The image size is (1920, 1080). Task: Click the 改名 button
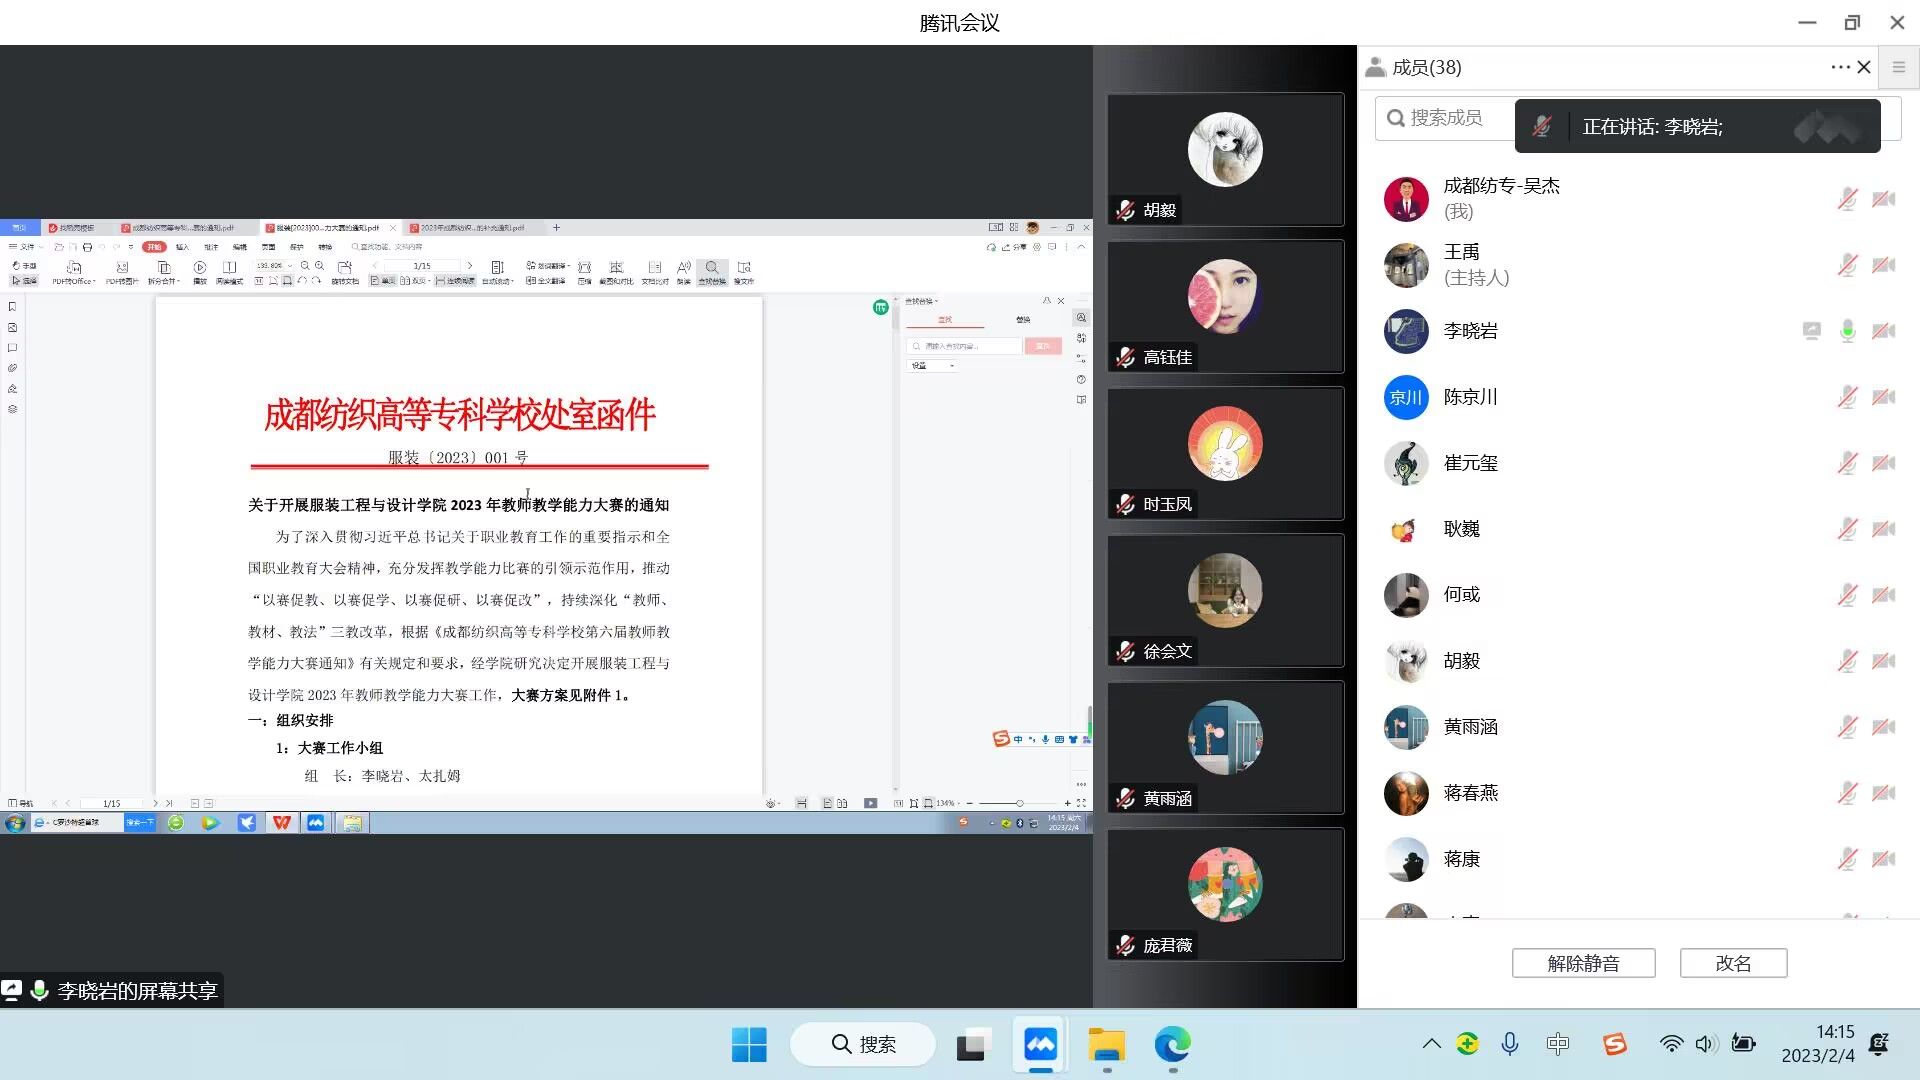coord(1733,963)
